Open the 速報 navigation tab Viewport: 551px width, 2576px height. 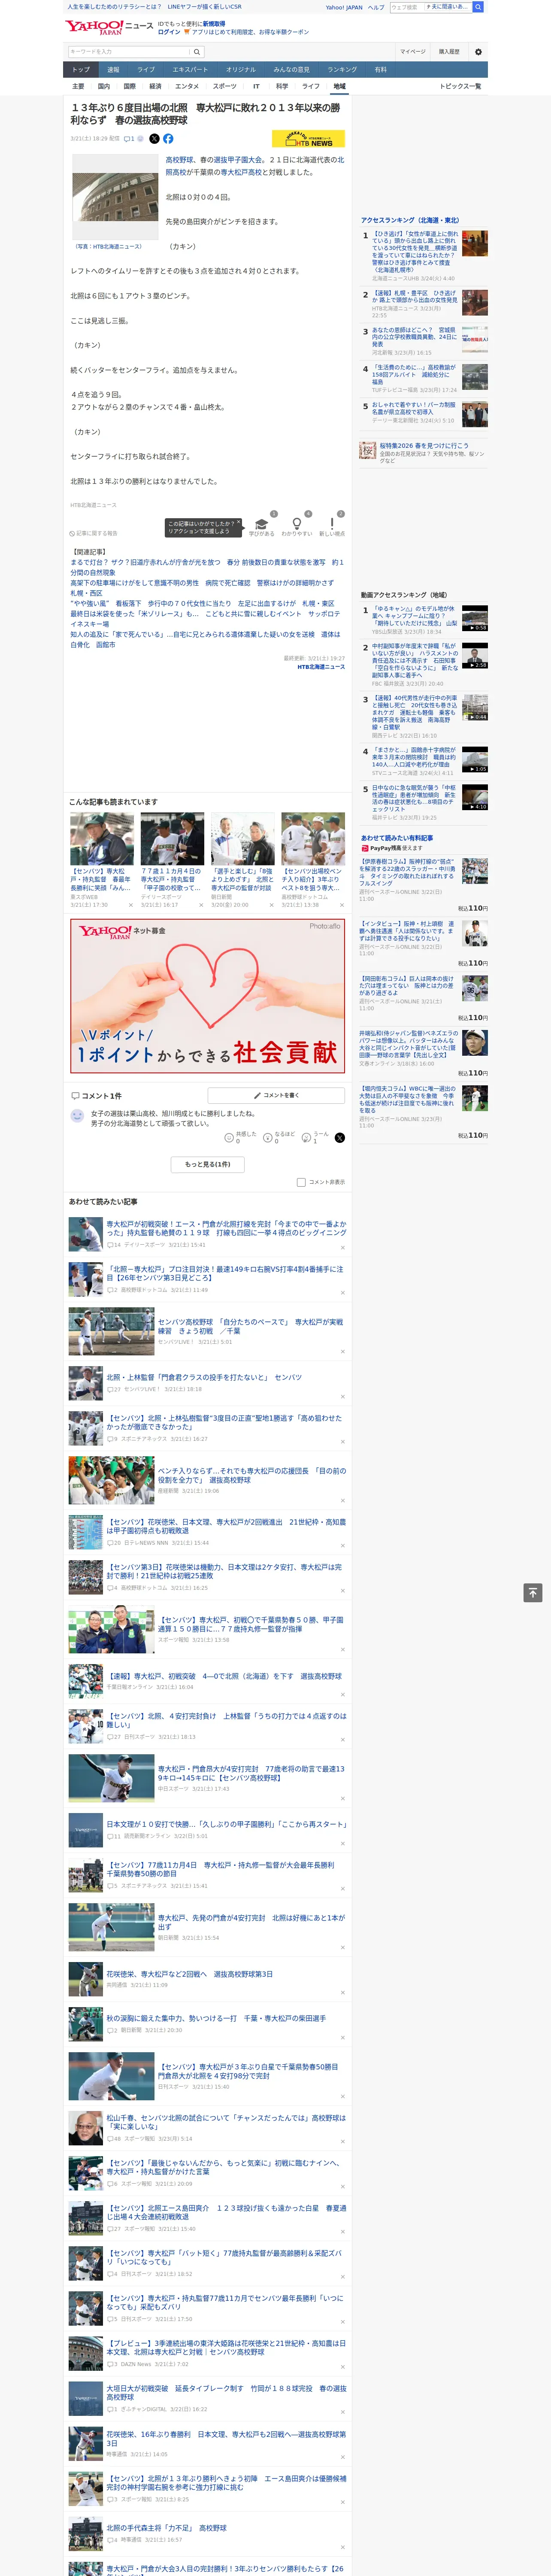point(113,70)
